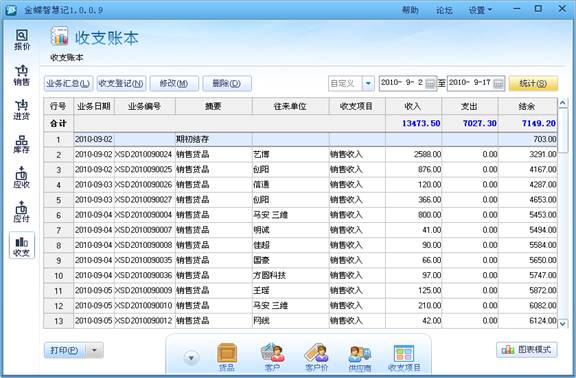Click the 收支项目 column header
This screenshot has width=576, height=378.
357,107
